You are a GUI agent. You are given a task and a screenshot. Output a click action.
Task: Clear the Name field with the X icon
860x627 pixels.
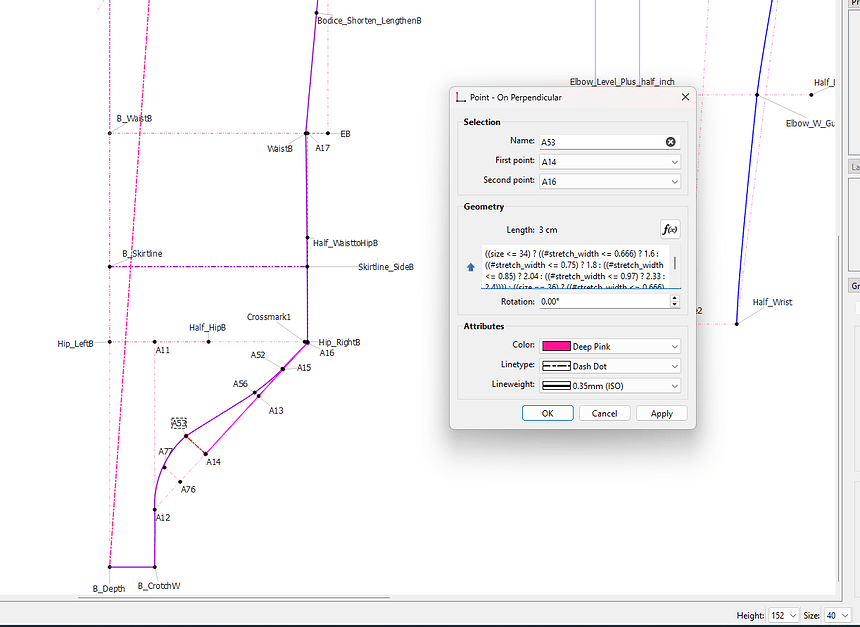tap(671, 142)
